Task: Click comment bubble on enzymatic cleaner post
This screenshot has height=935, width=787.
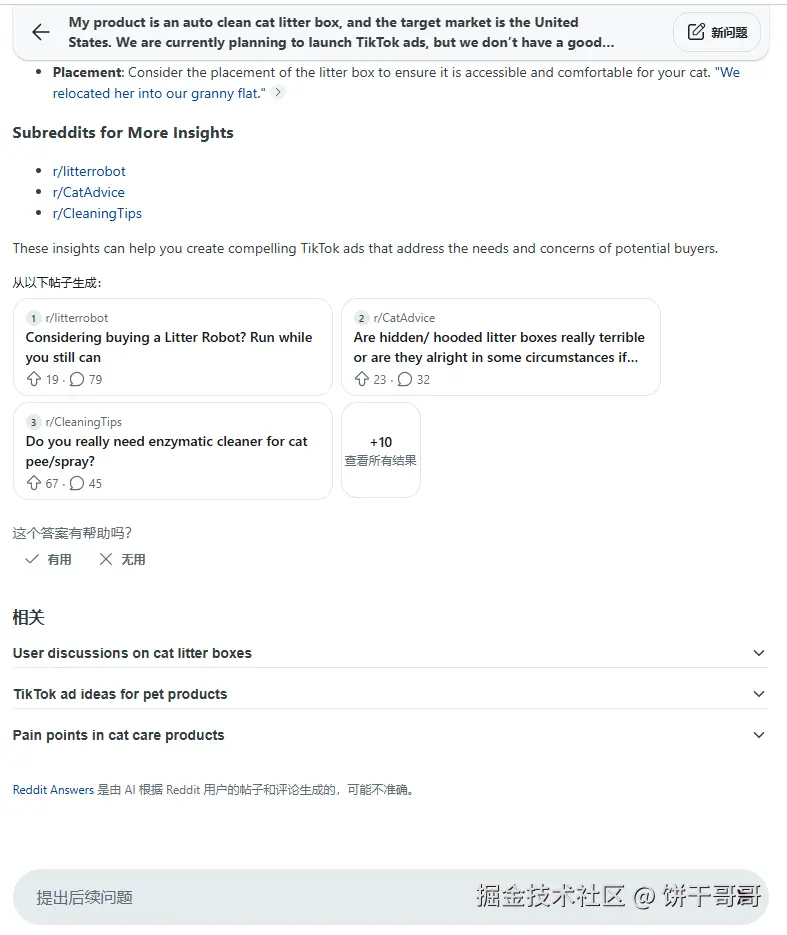Action: tap(77, 484)
